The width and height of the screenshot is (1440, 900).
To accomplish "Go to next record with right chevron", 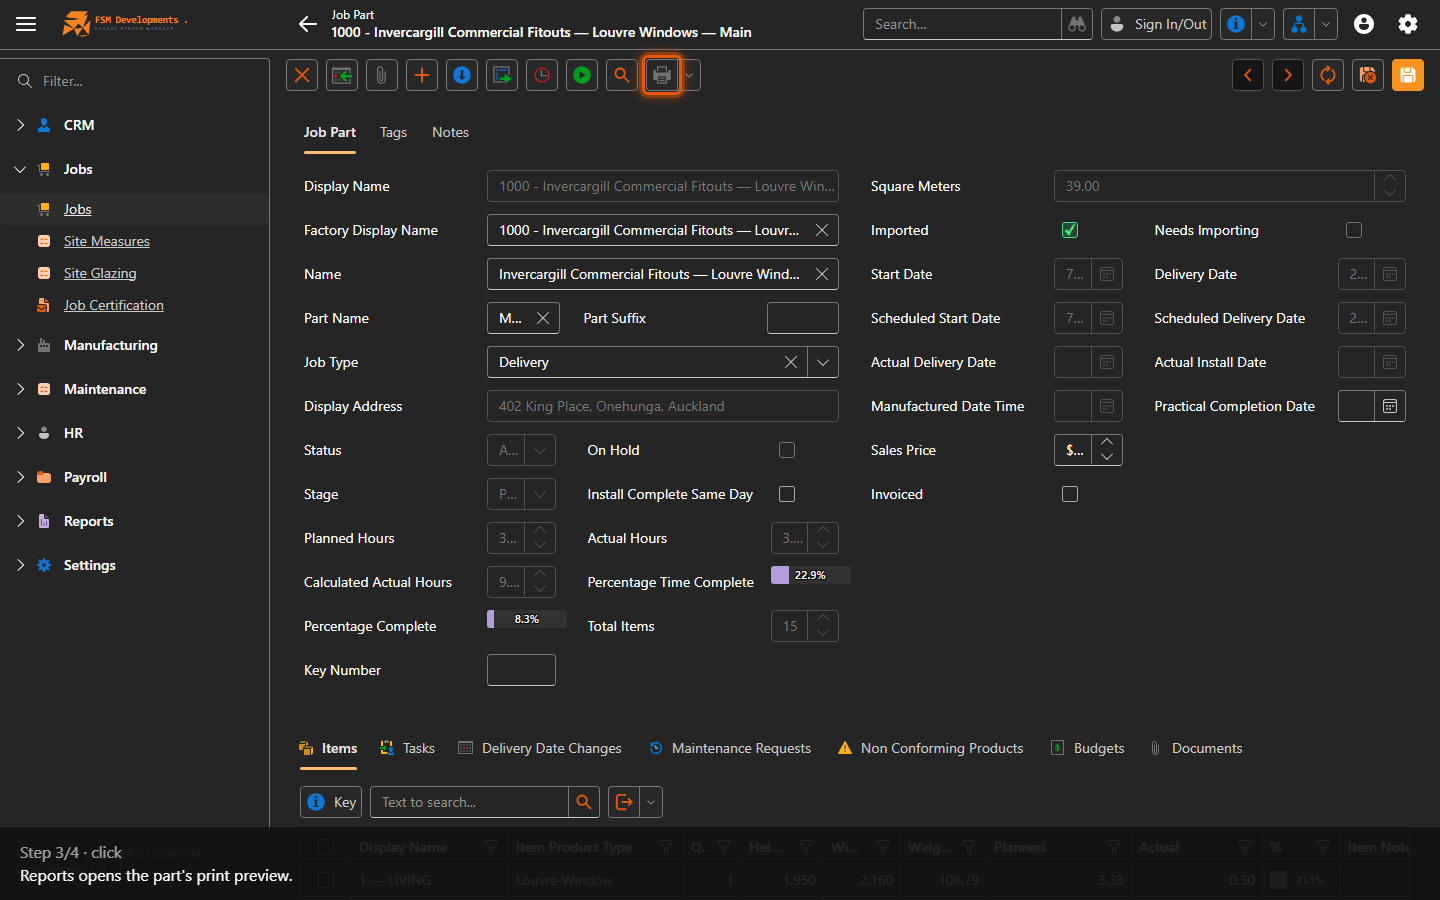I will click(x=1288, y=75).
